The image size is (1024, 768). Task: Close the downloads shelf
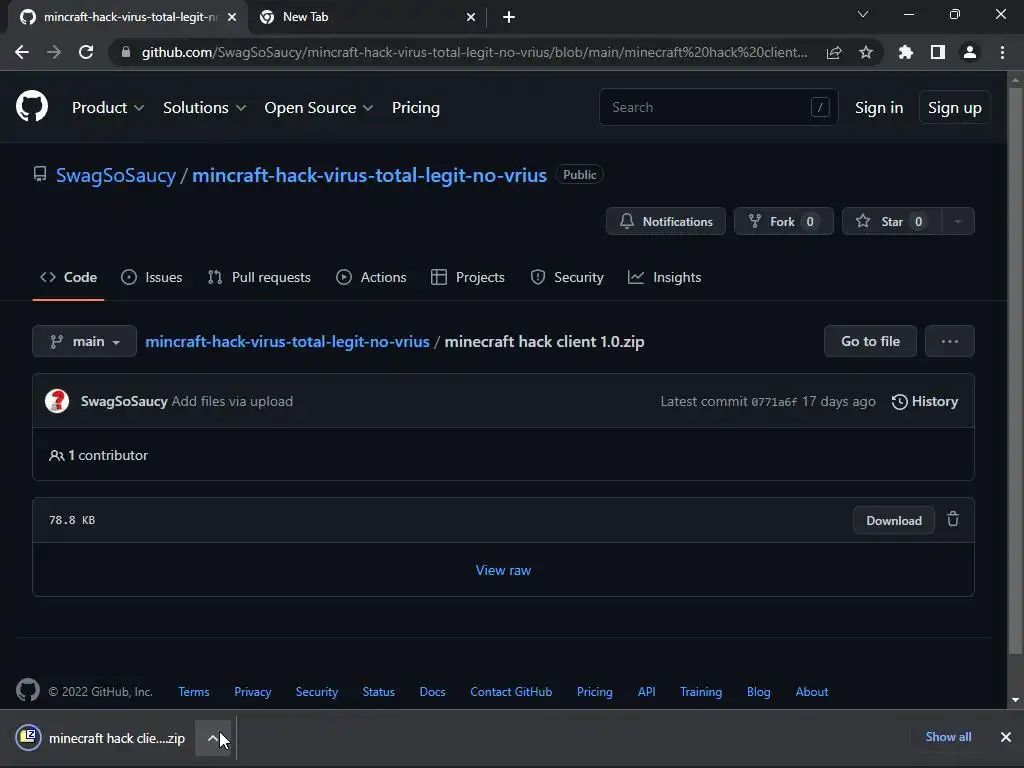[x=1006, y=737]
